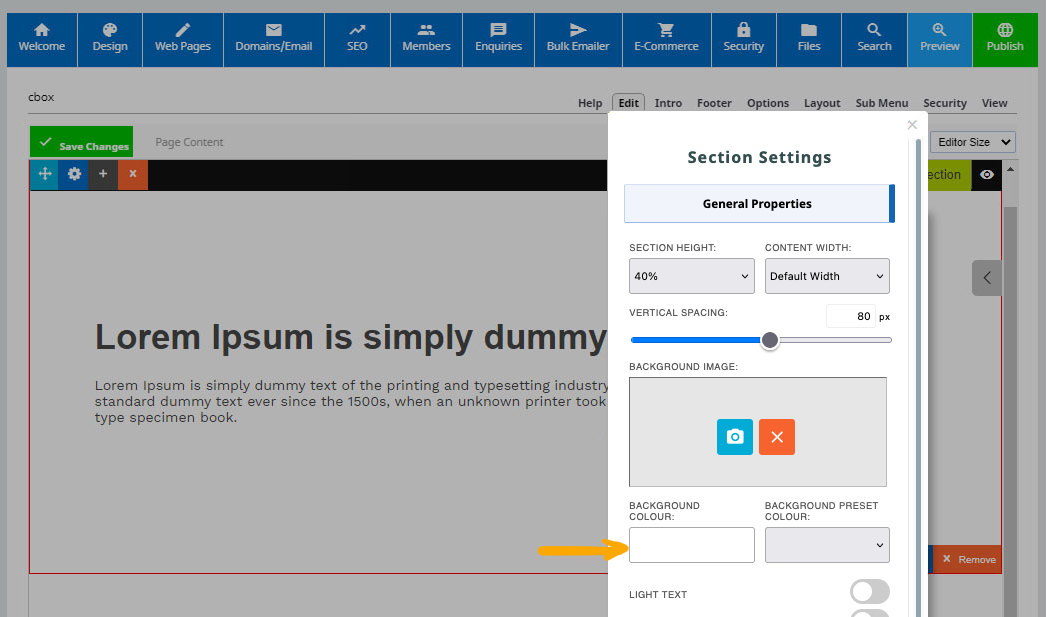The width and height of the screenshot is (1047, 617).
Task: Click the plus icon to add section
Action: [103, 174]
